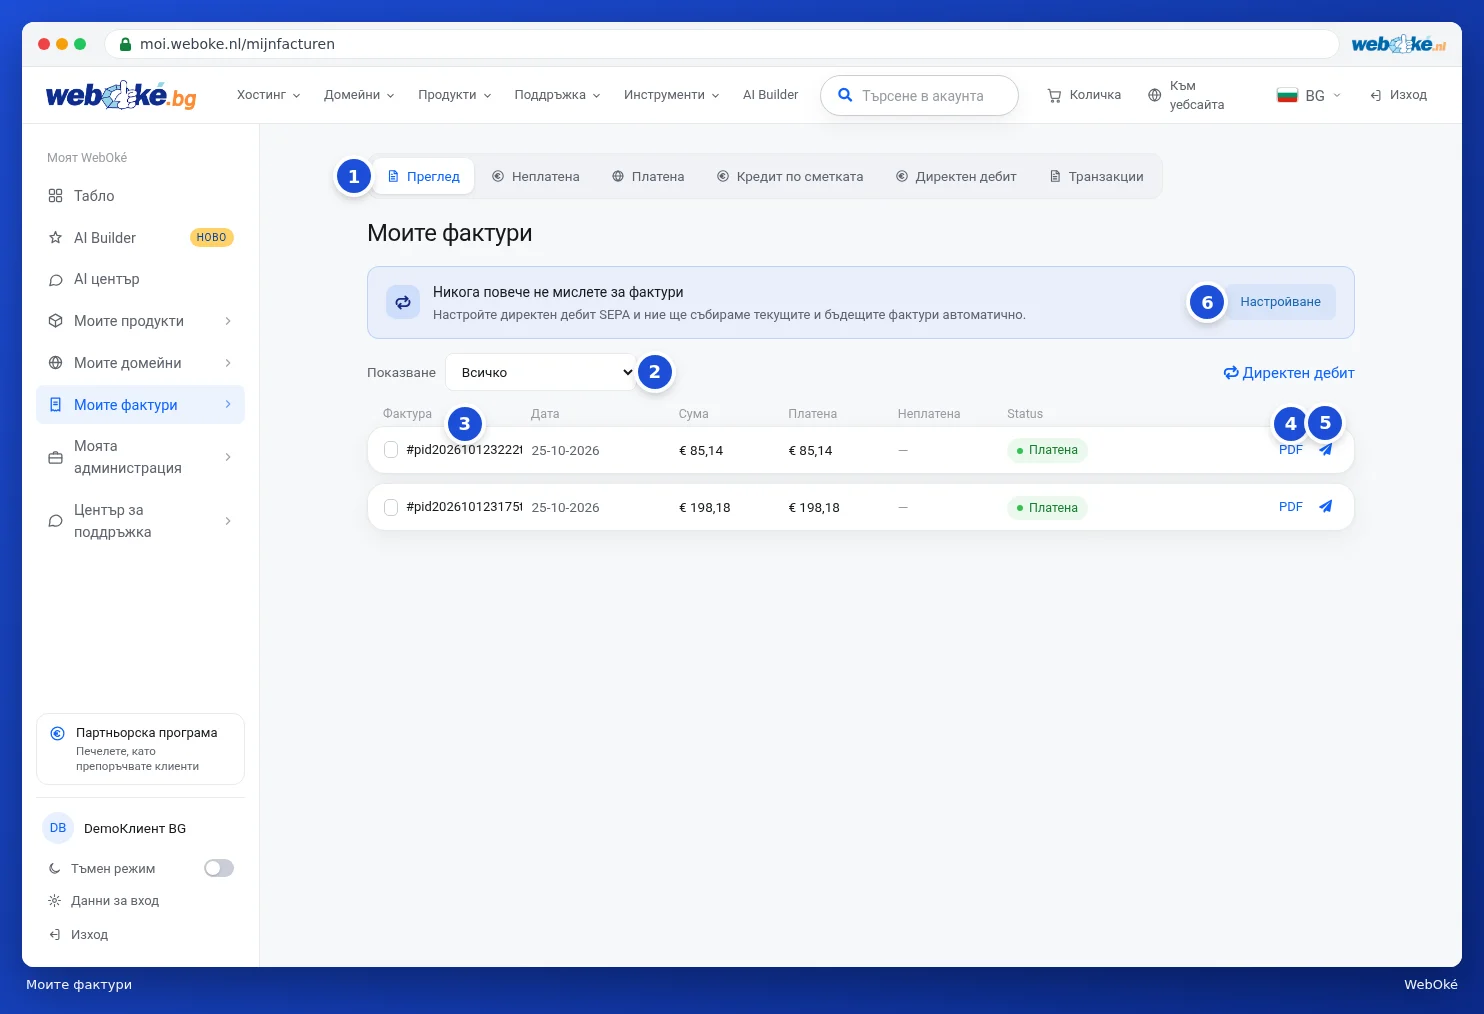1484x1014 pixels.
Task: Click the Bulgarian flag icon
Action: click(1287, 95)
